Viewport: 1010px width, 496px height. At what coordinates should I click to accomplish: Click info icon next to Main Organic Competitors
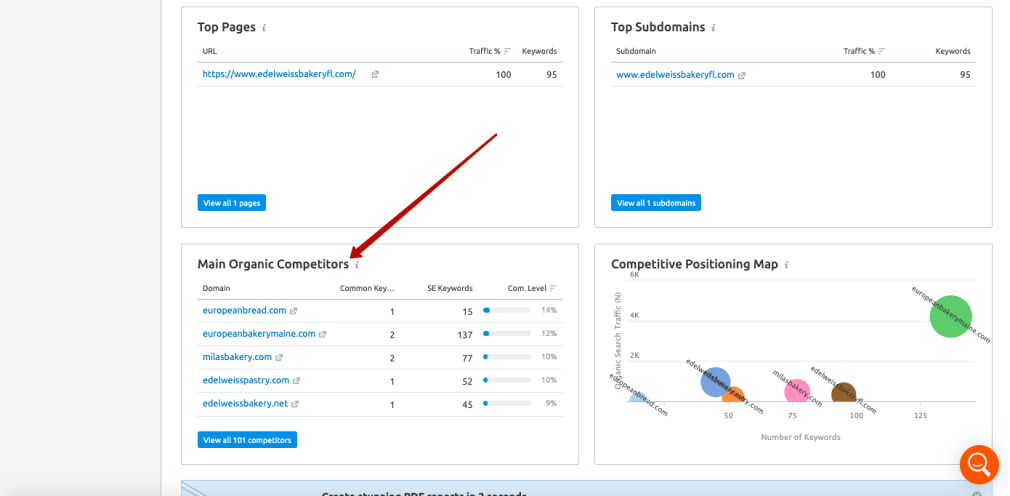(357, 265)
